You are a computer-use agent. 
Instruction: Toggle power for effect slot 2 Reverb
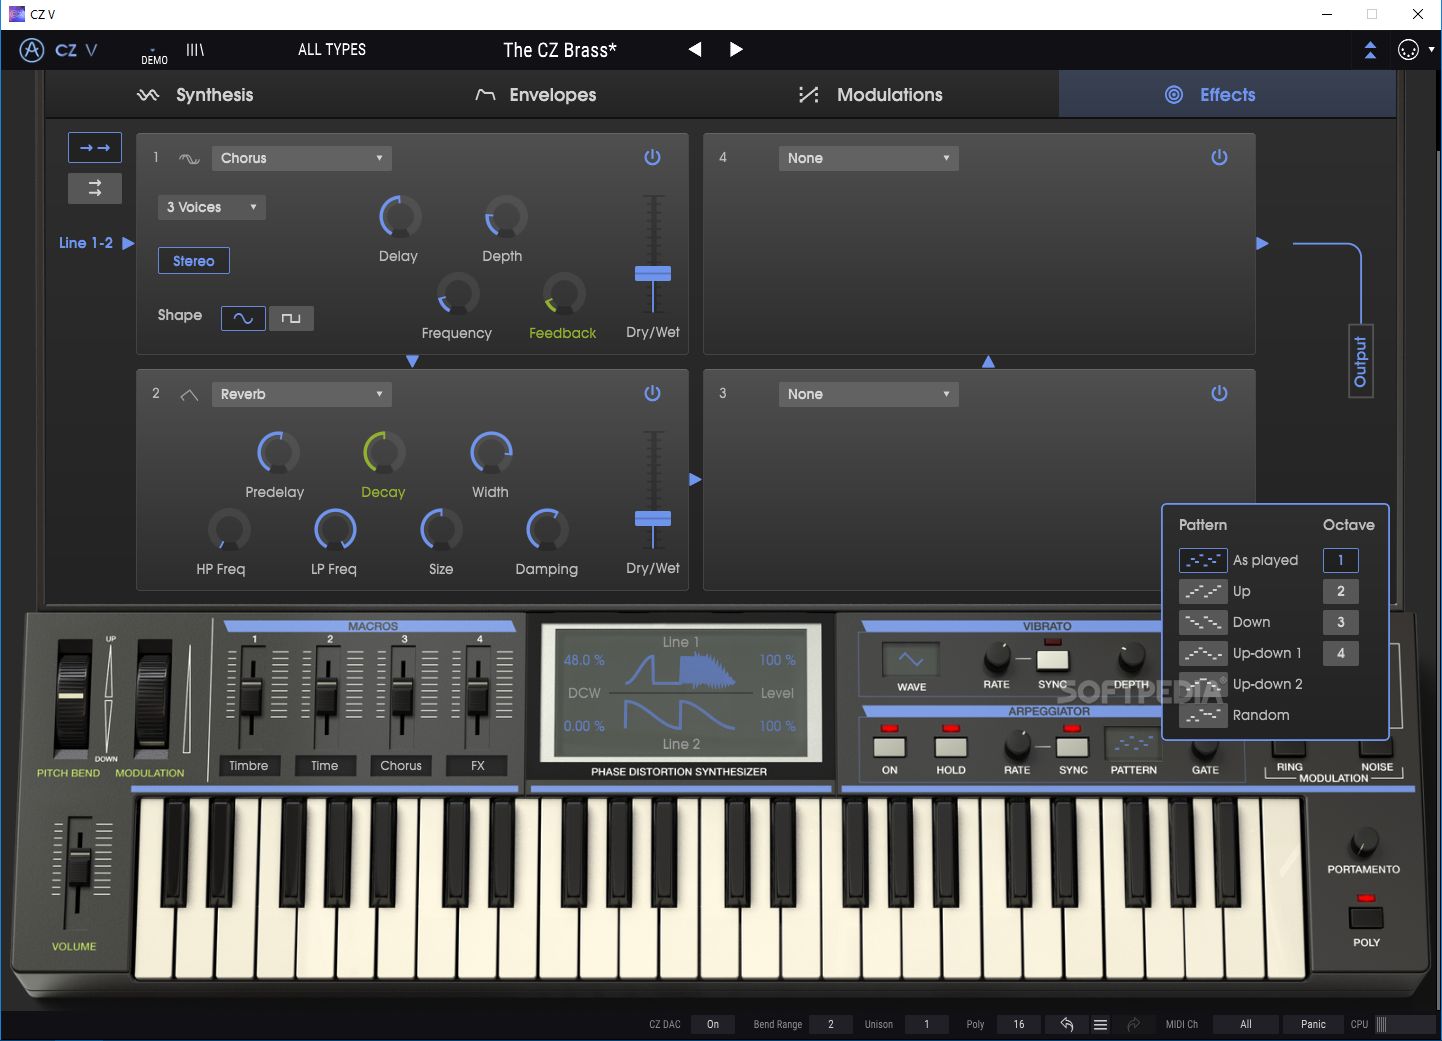[x=652, y=393]
